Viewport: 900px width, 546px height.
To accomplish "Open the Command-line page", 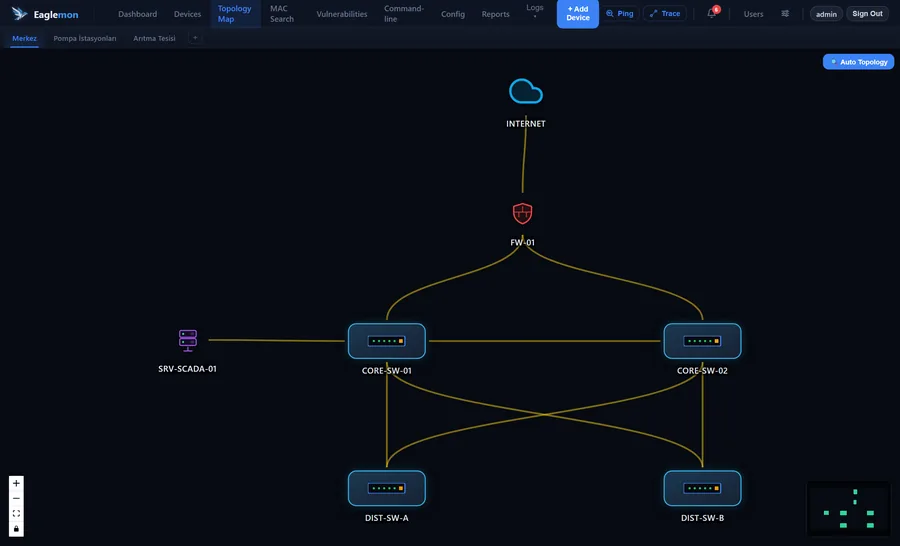I will coord(404,14).
